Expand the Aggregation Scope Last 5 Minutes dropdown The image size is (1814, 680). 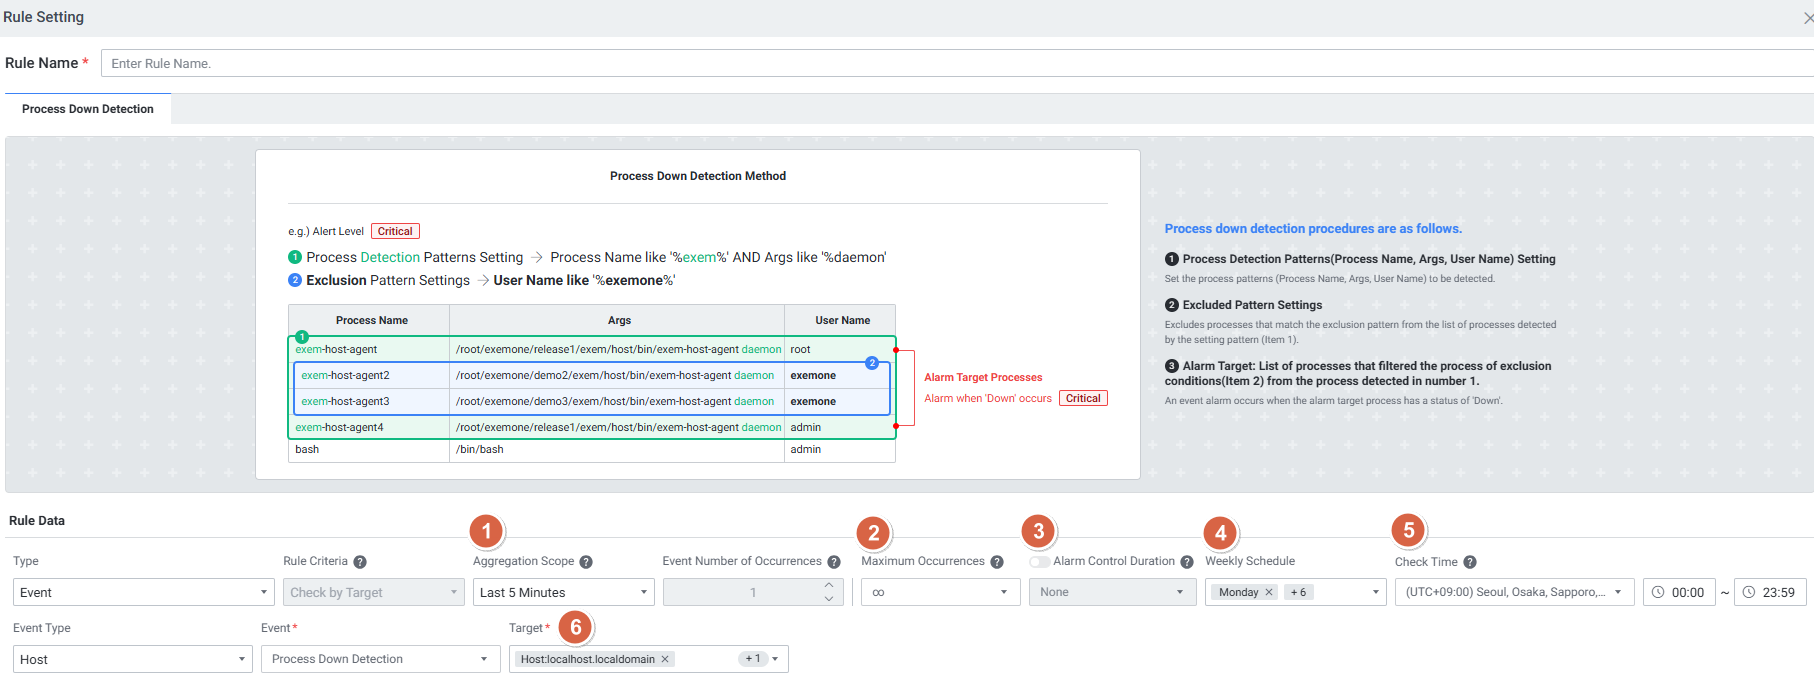tap(563, 592)
